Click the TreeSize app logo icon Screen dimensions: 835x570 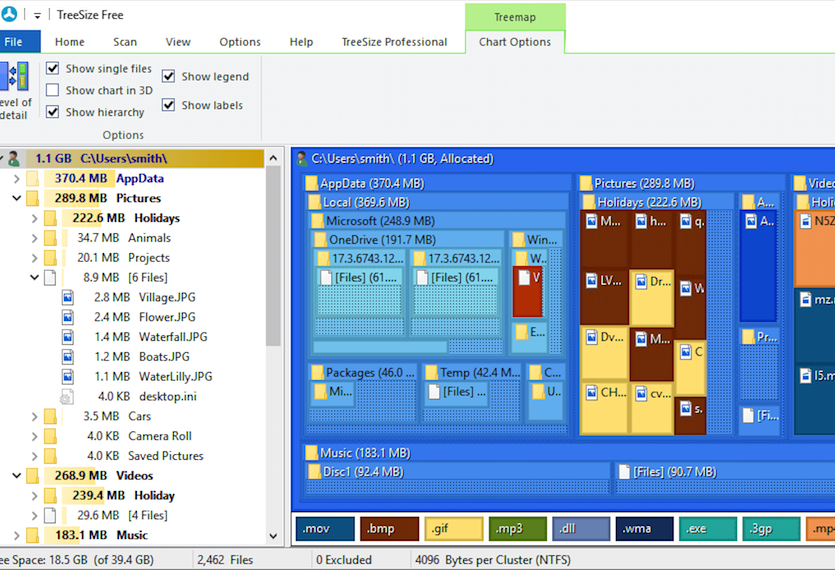click(x=9, y=14)
